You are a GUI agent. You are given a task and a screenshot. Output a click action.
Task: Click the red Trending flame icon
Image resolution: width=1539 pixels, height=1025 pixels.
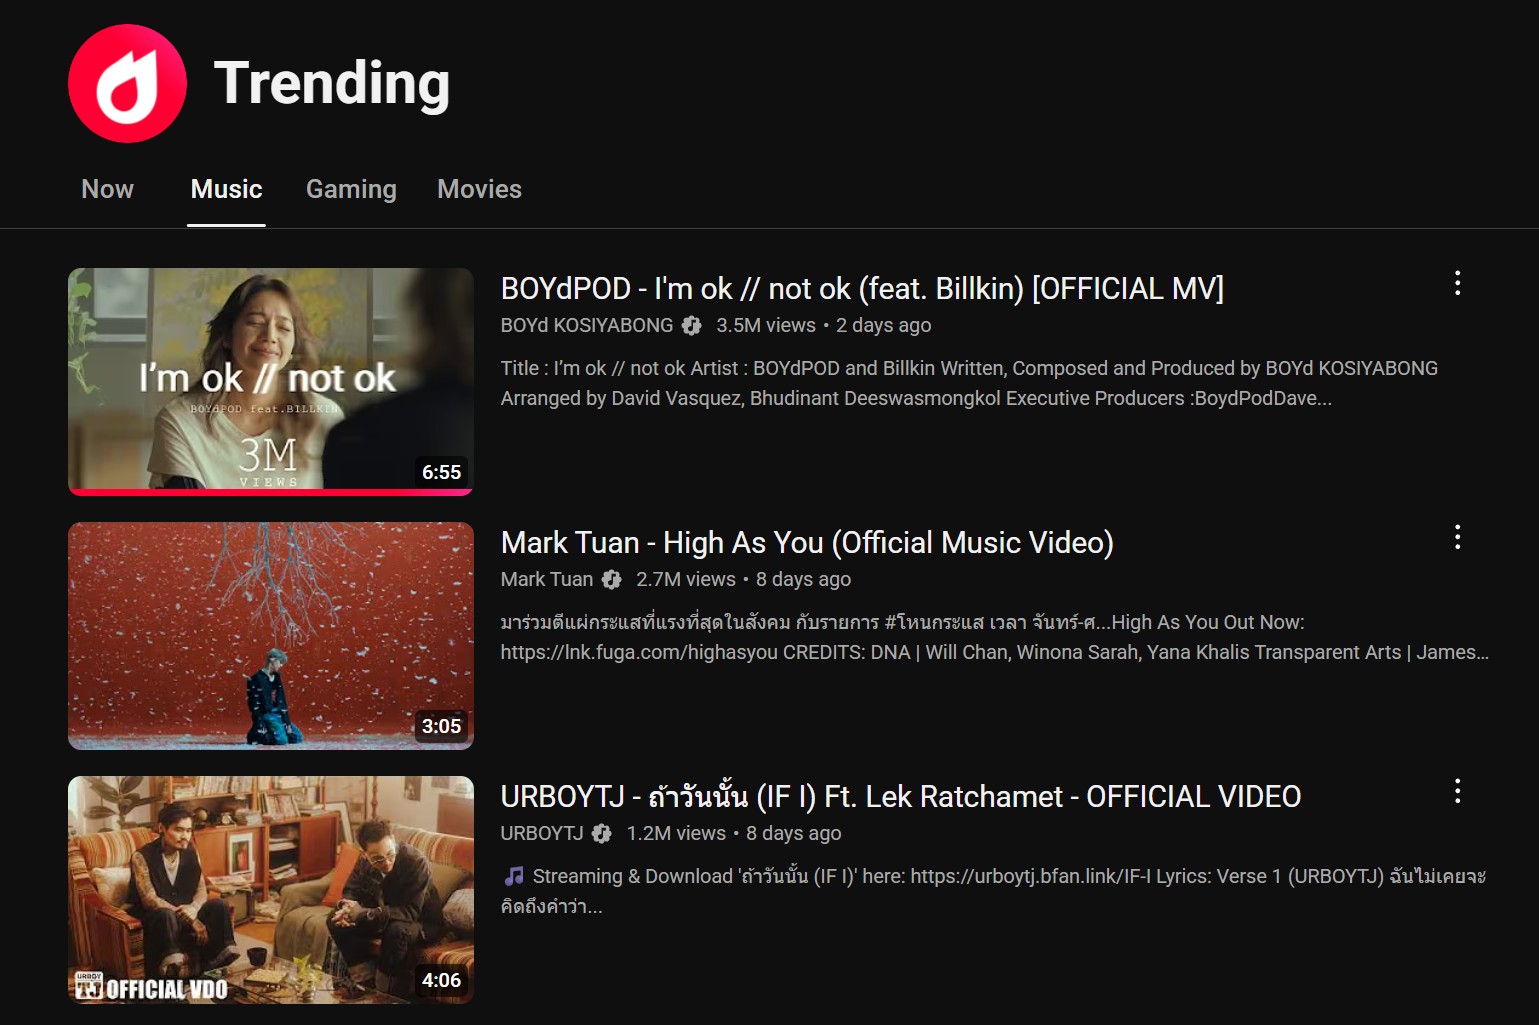click(127, 84)
